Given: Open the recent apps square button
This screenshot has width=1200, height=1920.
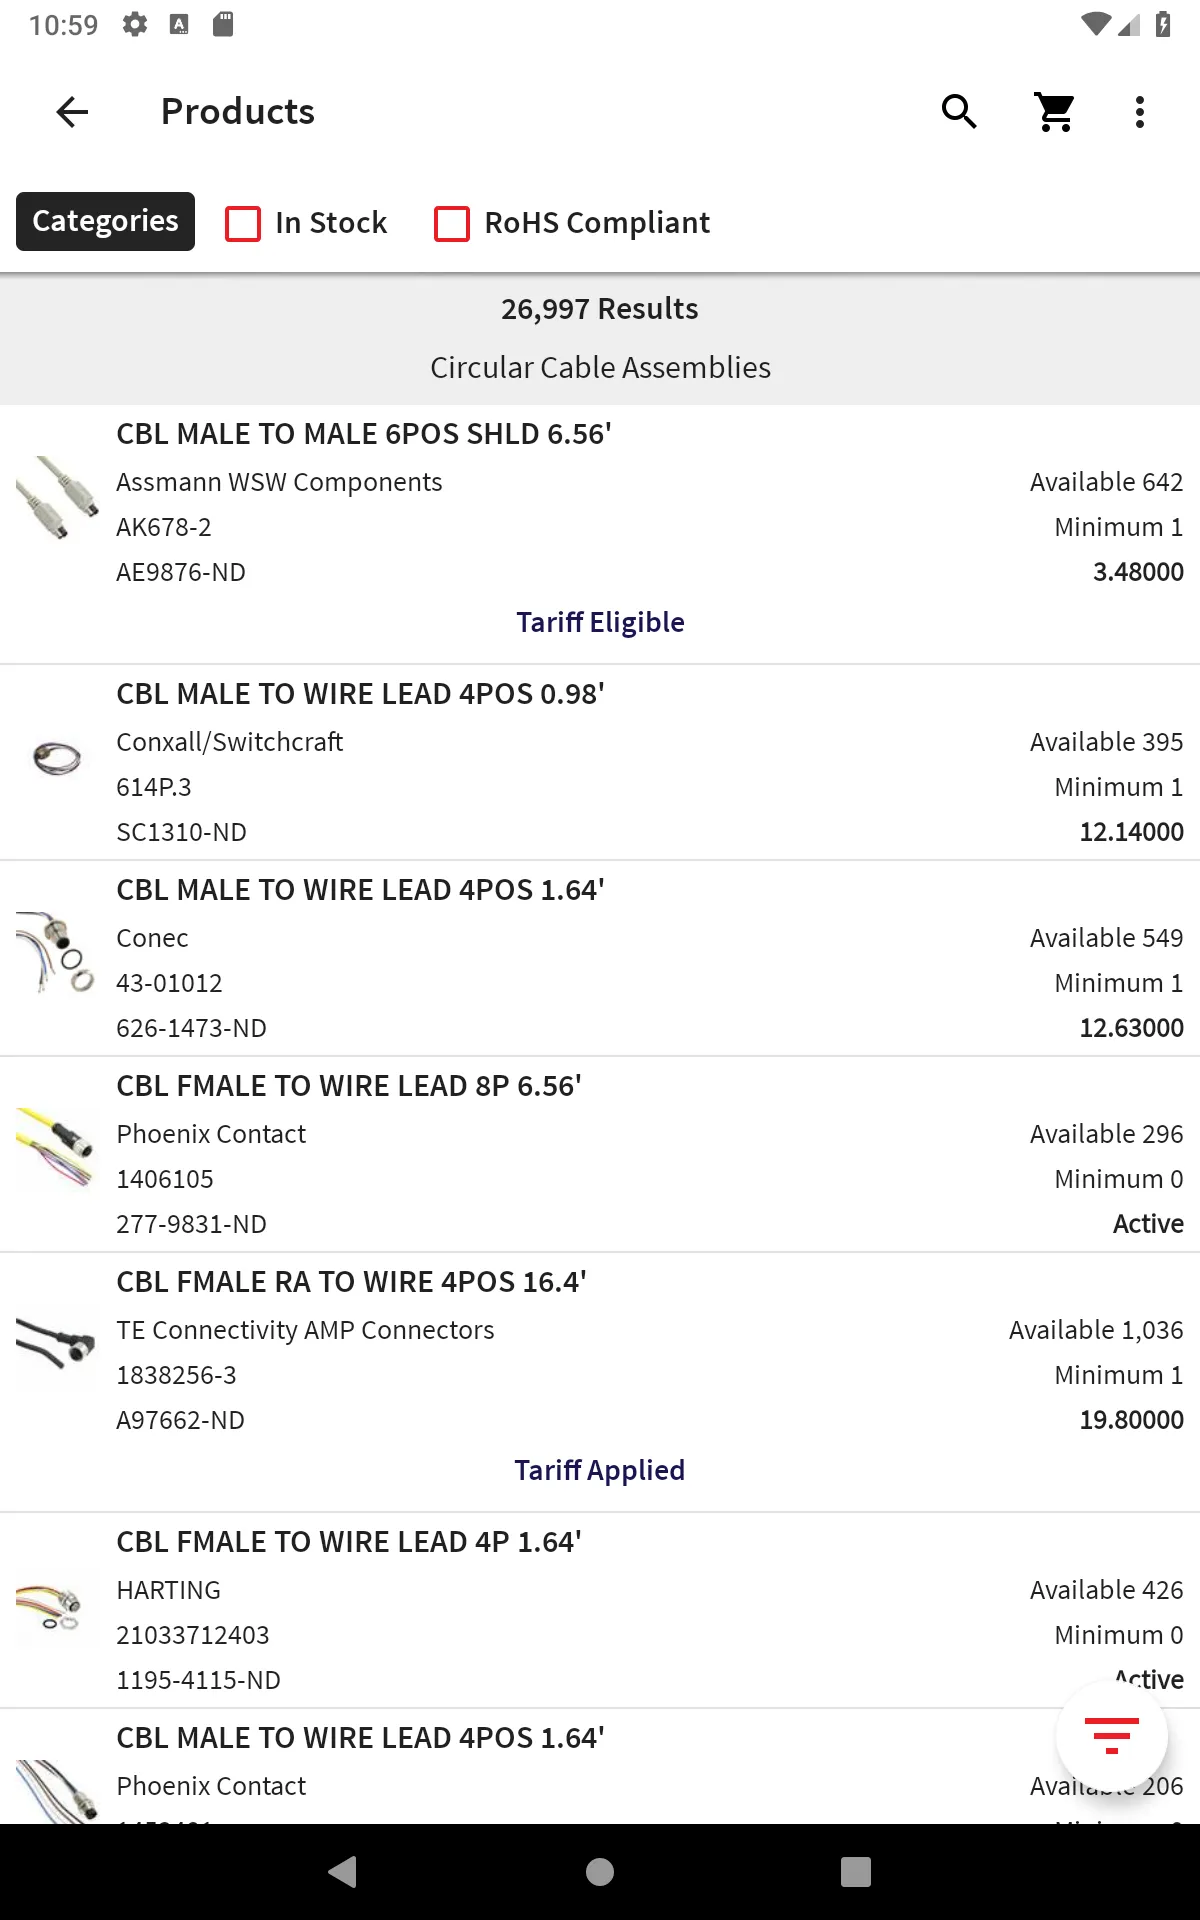Looking at the screenshot, I should coord(856,1871).
